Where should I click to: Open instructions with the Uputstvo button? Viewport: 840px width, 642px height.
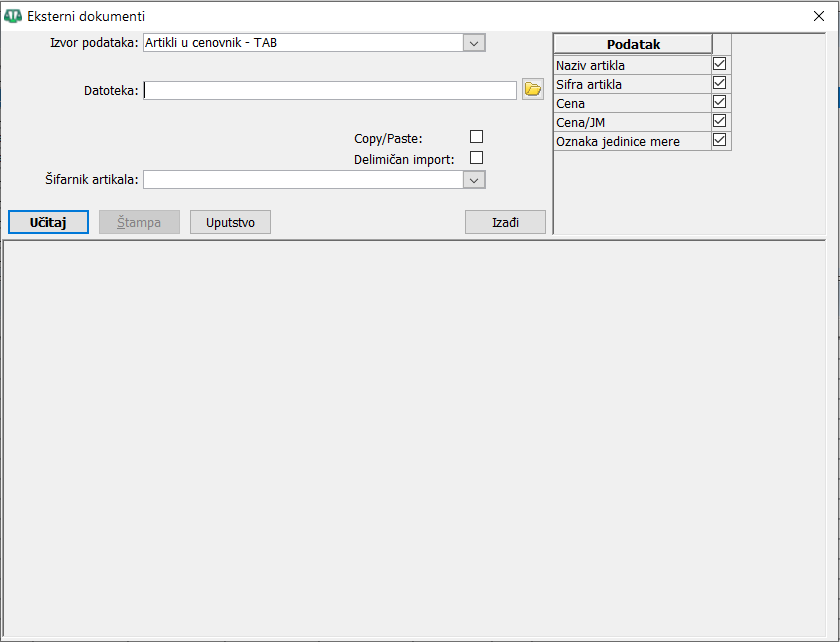click(230, 222)
